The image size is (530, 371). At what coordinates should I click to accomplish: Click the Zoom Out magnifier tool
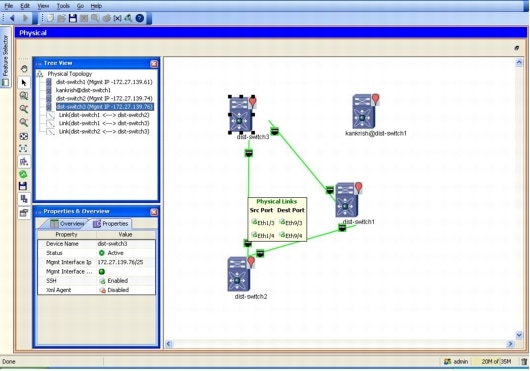click(x=24, y=122)
